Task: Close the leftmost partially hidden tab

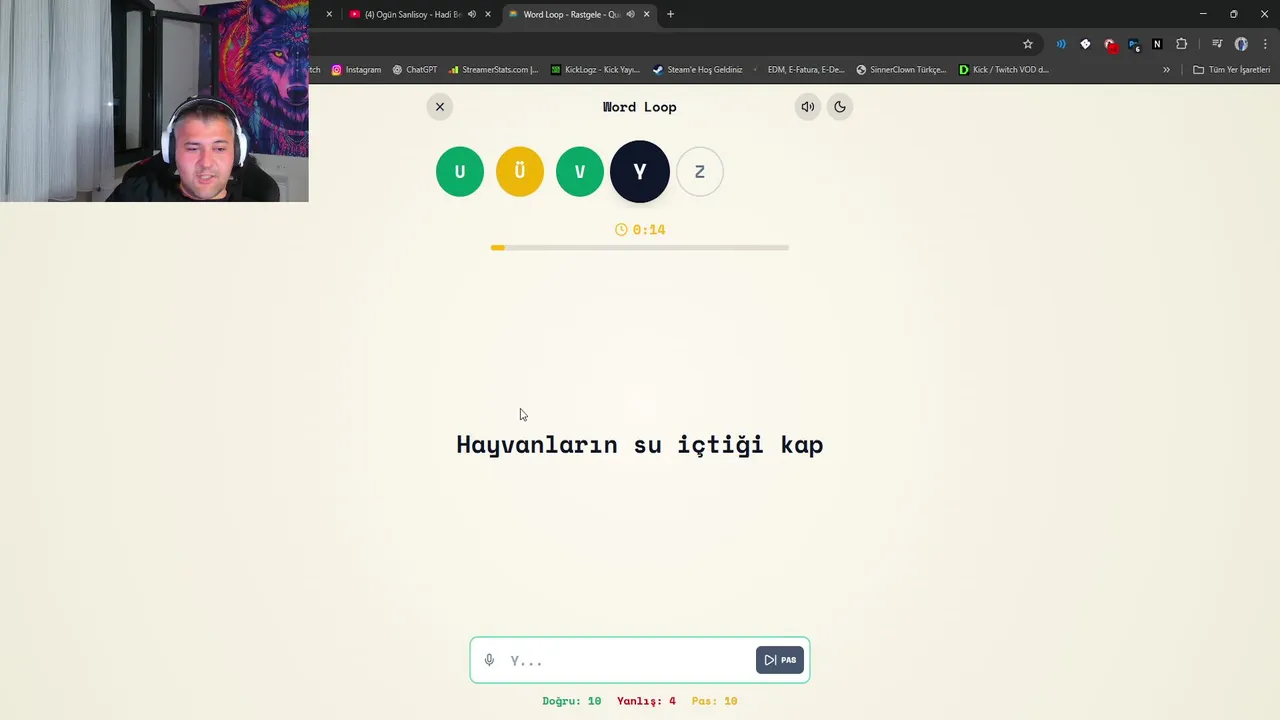Action: click(329, 14)
